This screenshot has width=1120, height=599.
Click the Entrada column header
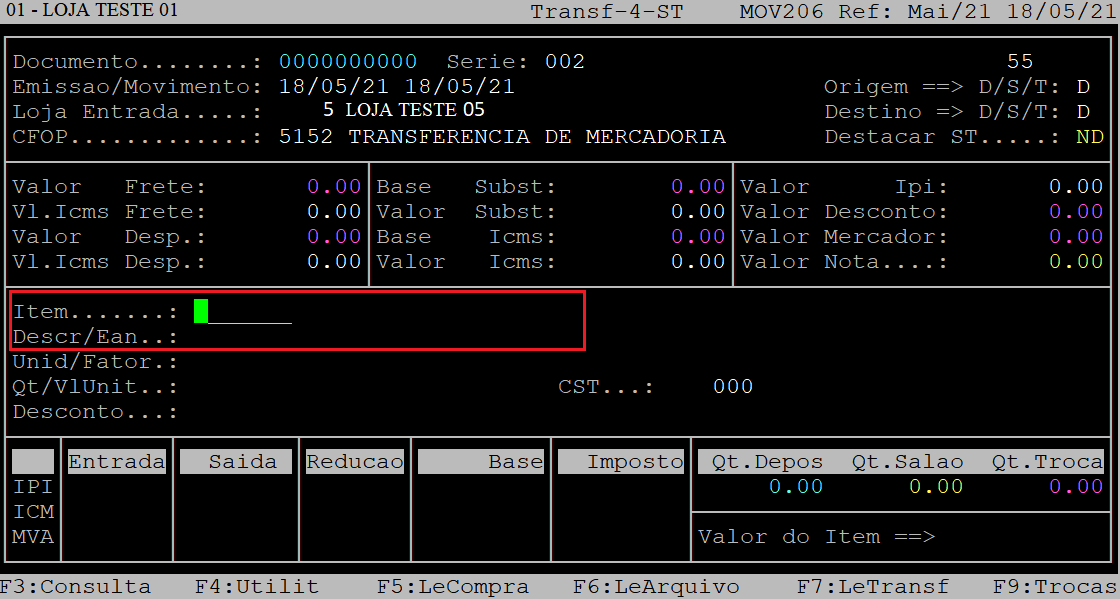pos(117,462)
